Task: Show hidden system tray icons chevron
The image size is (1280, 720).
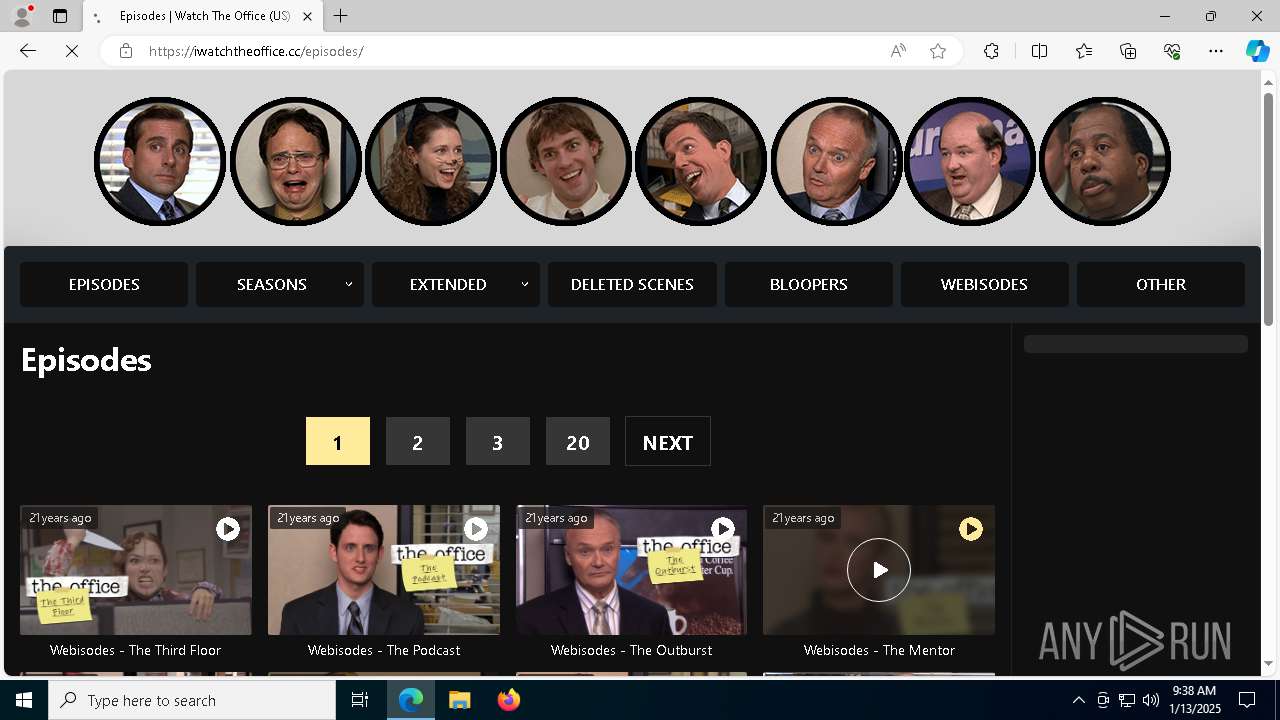Action: (x=1078, y=700)
